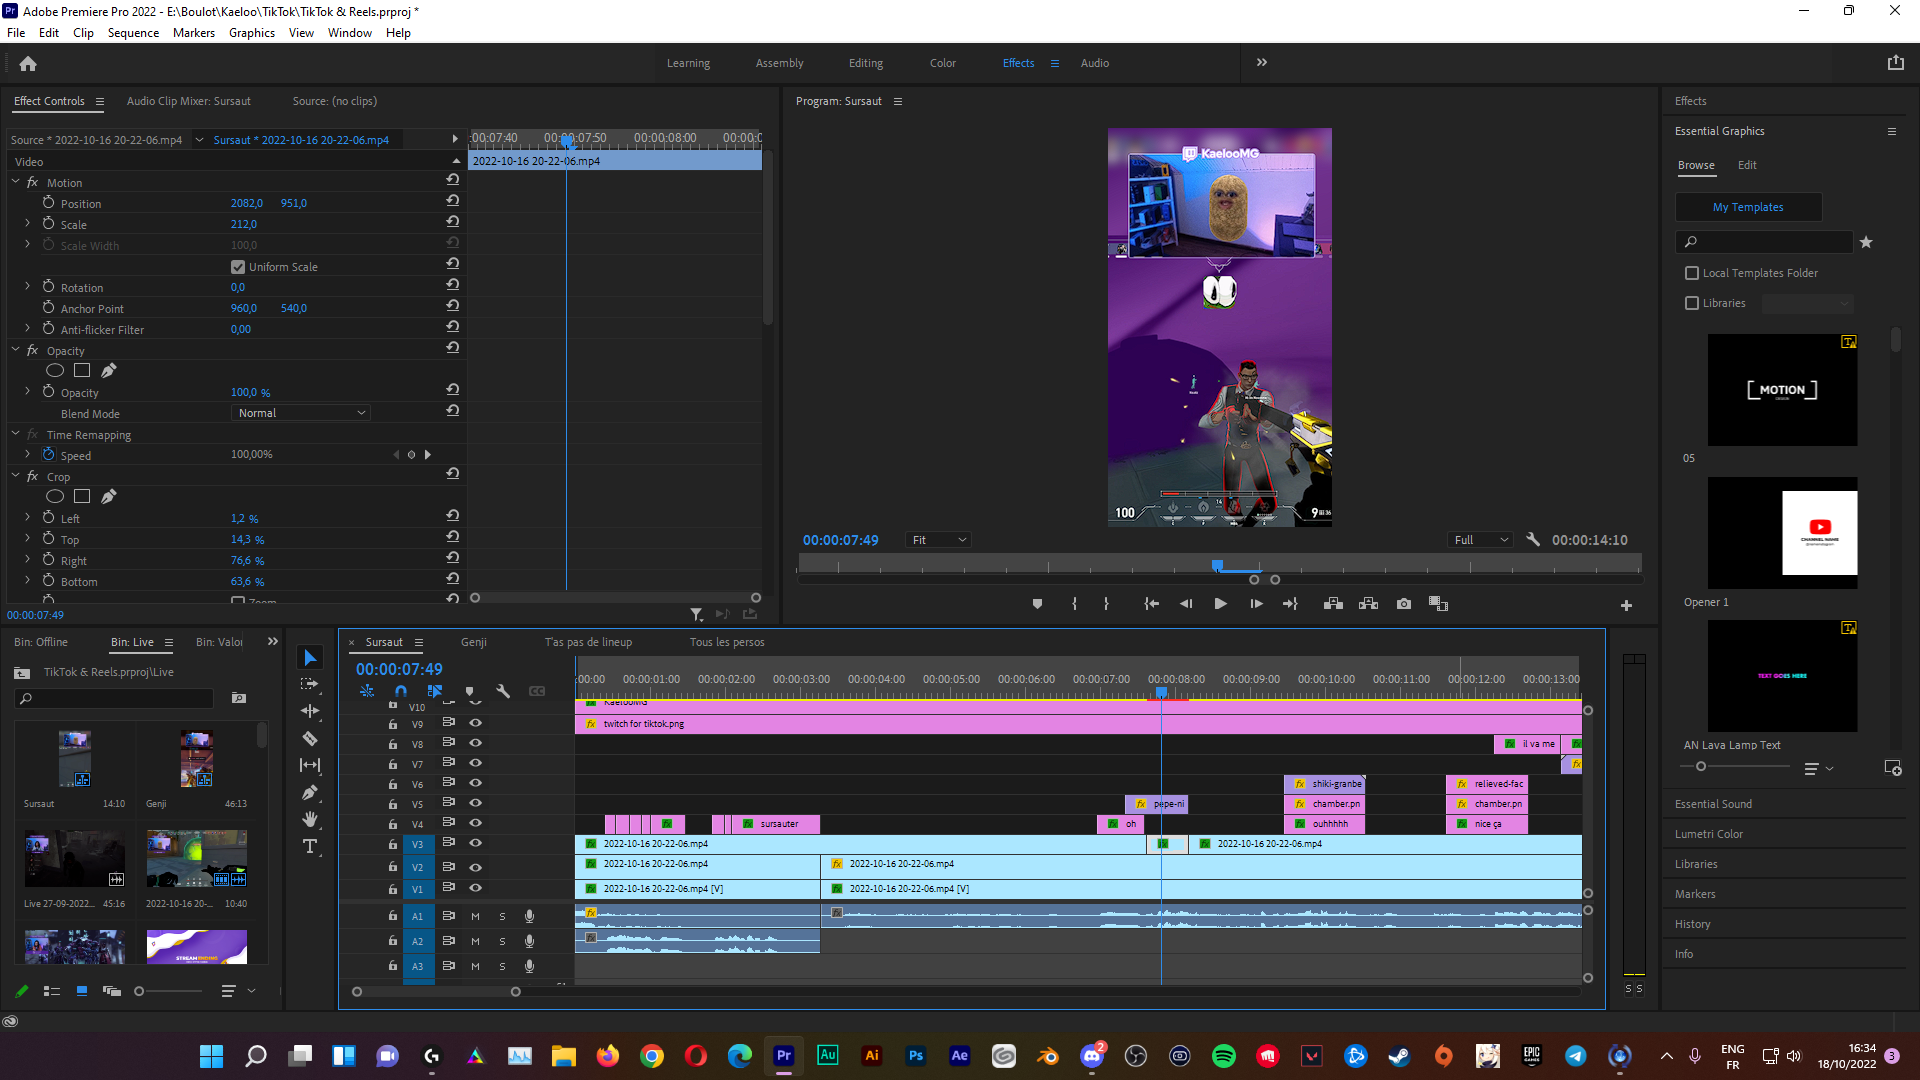Open Lumetri Color panel
The height and width of the screenshot is (1080, 1920).
pos(1708,834)
